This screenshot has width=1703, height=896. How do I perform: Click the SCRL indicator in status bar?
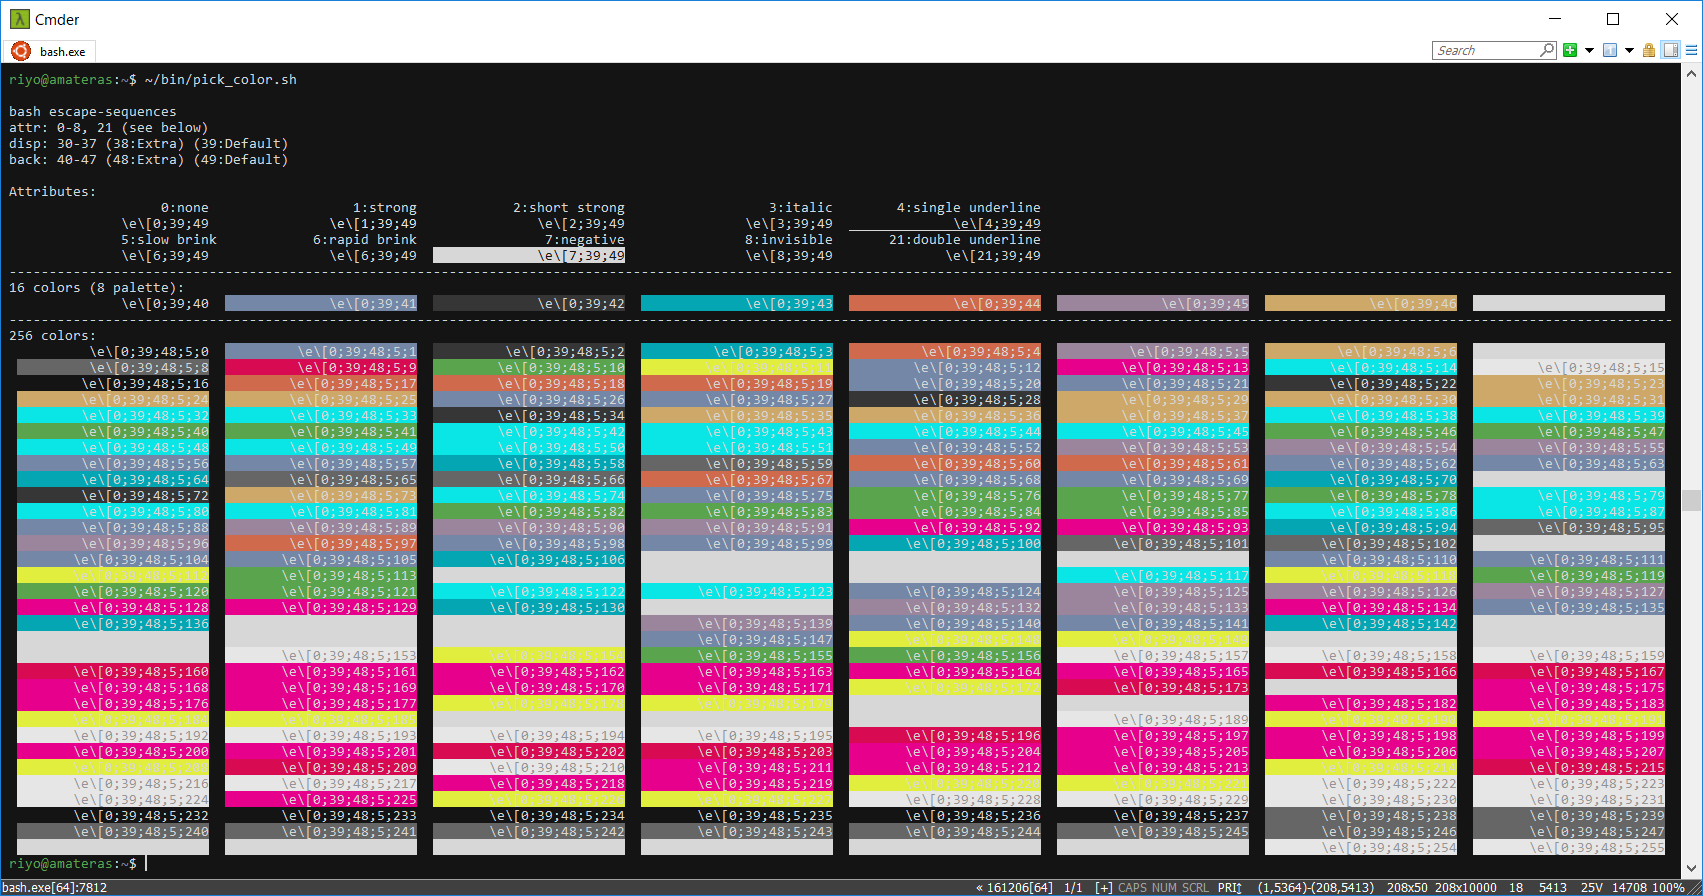[1196, 888]
